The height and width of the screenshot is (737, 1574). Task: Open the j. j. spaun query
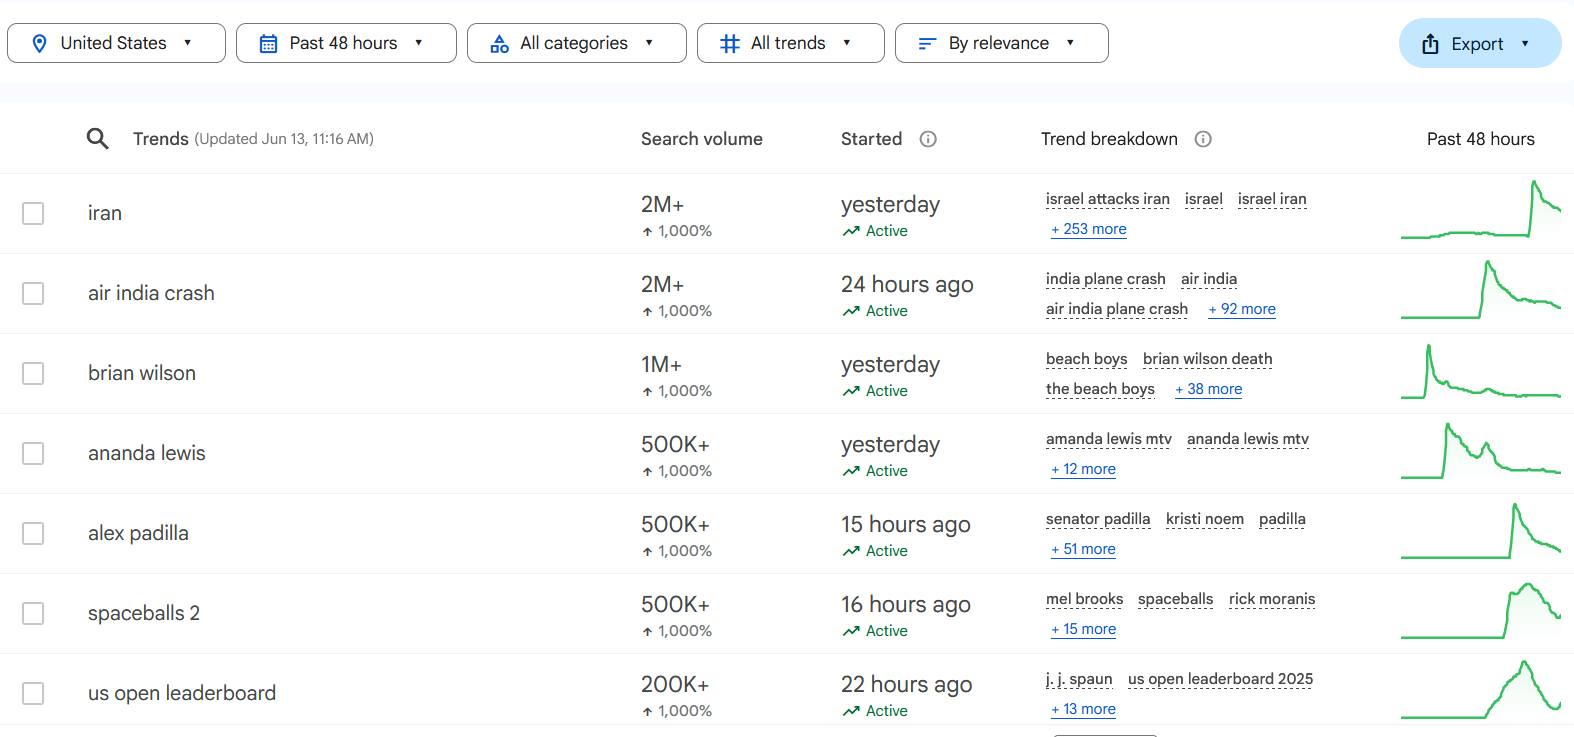click(x=1079, y=679)
